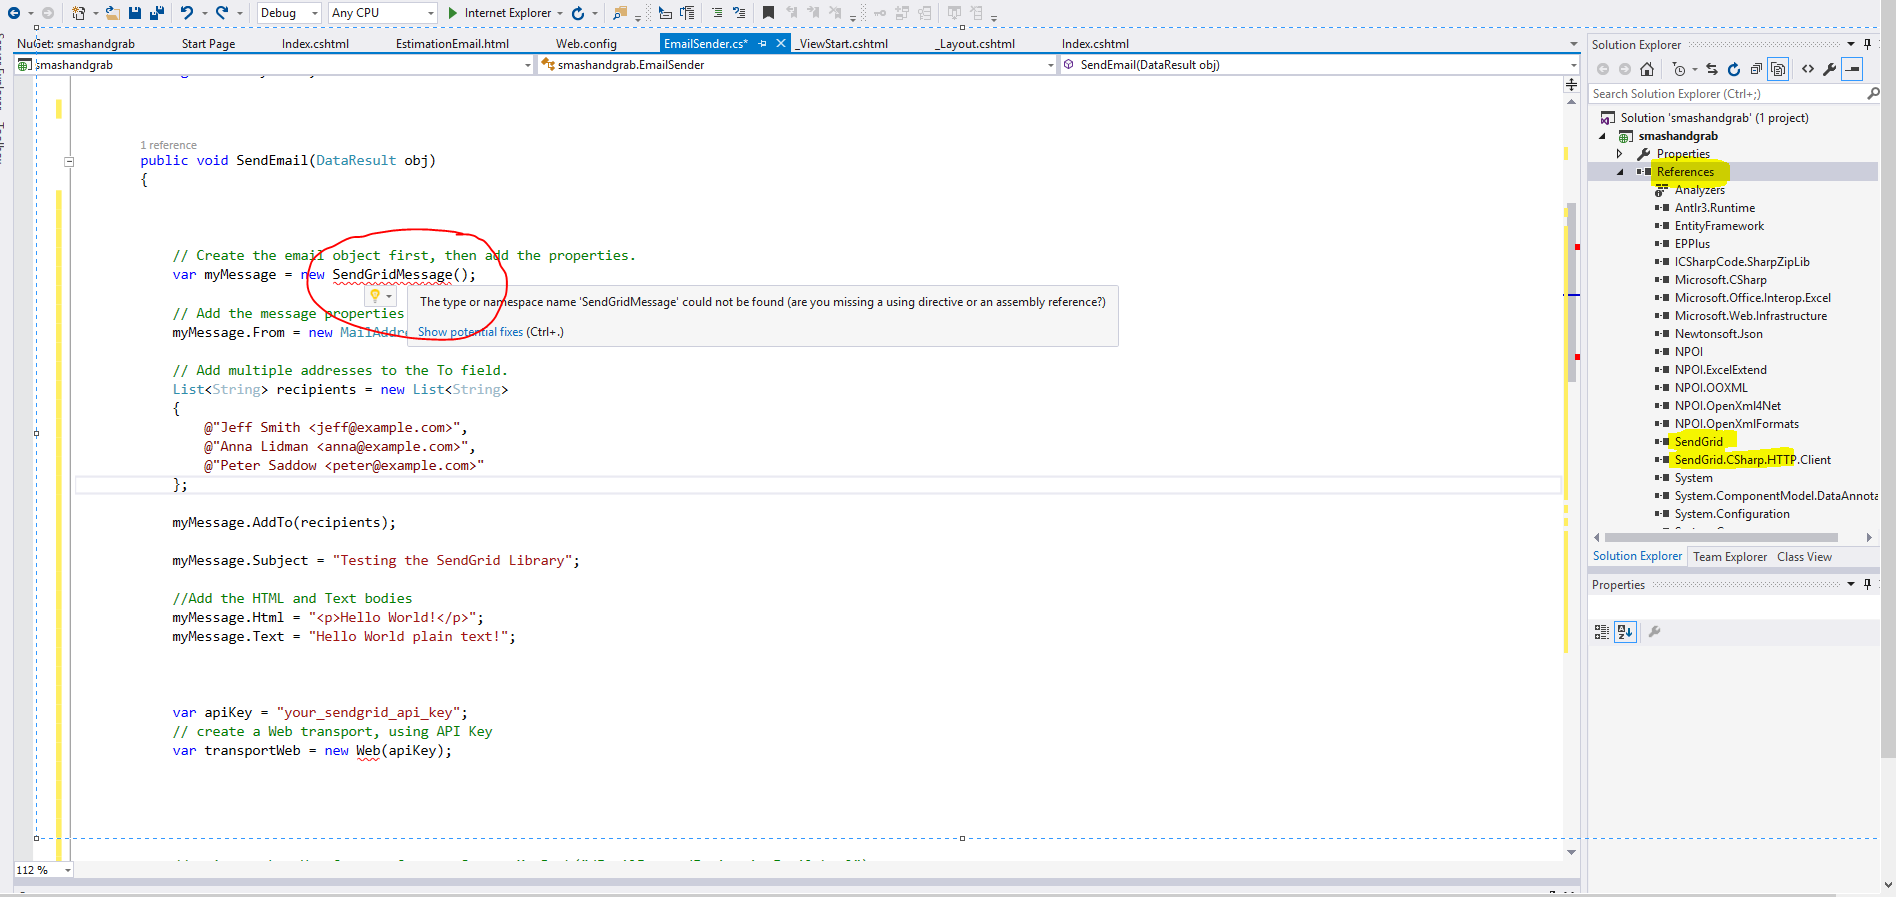The image size is (1896, 897).
Task: Click Show potential fixes link
Action: click(470, 332)
